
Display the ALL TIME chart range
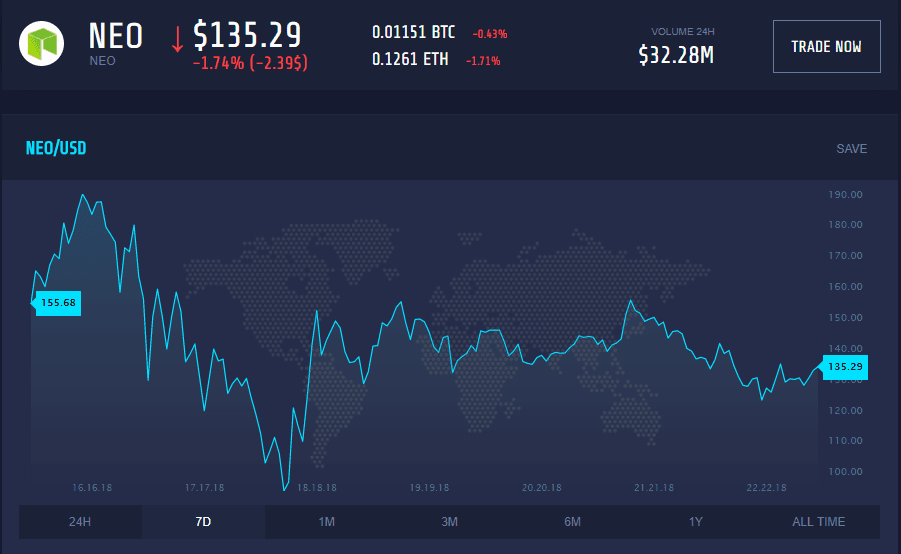coord(818,522)
